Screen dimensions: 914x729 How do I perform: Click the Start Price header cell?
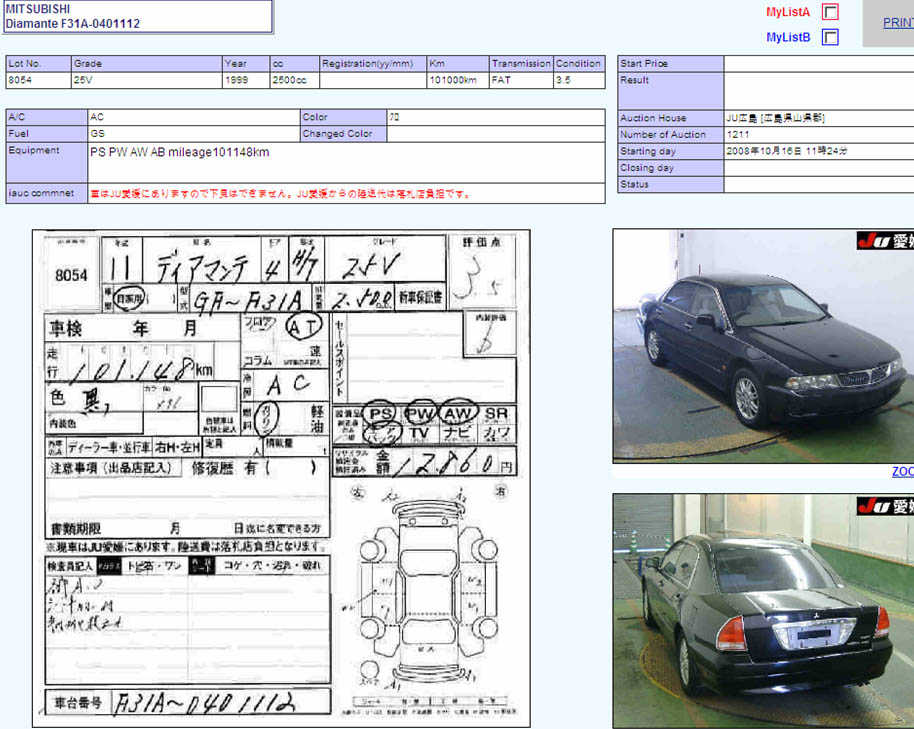(x=671, y=64)
